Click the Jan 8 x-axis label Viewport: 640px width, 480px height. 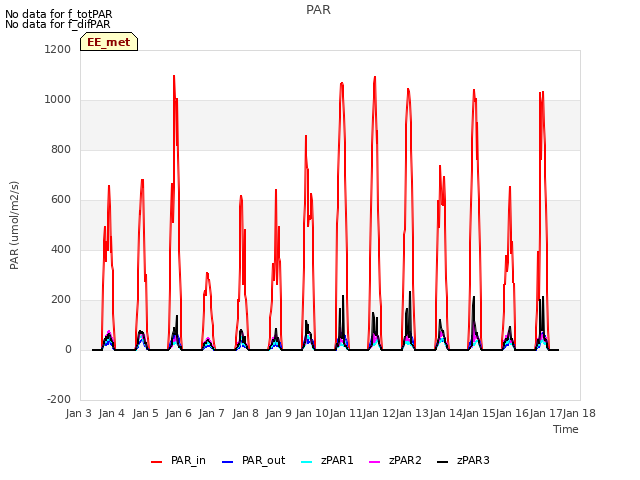[x=246, y=413]
